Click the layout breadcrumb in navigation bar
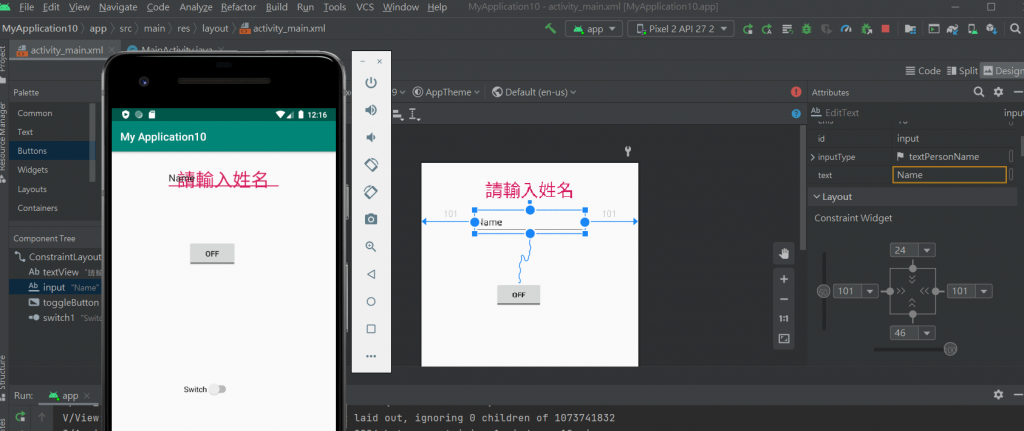1024x431 pixels. pos(215,29)
